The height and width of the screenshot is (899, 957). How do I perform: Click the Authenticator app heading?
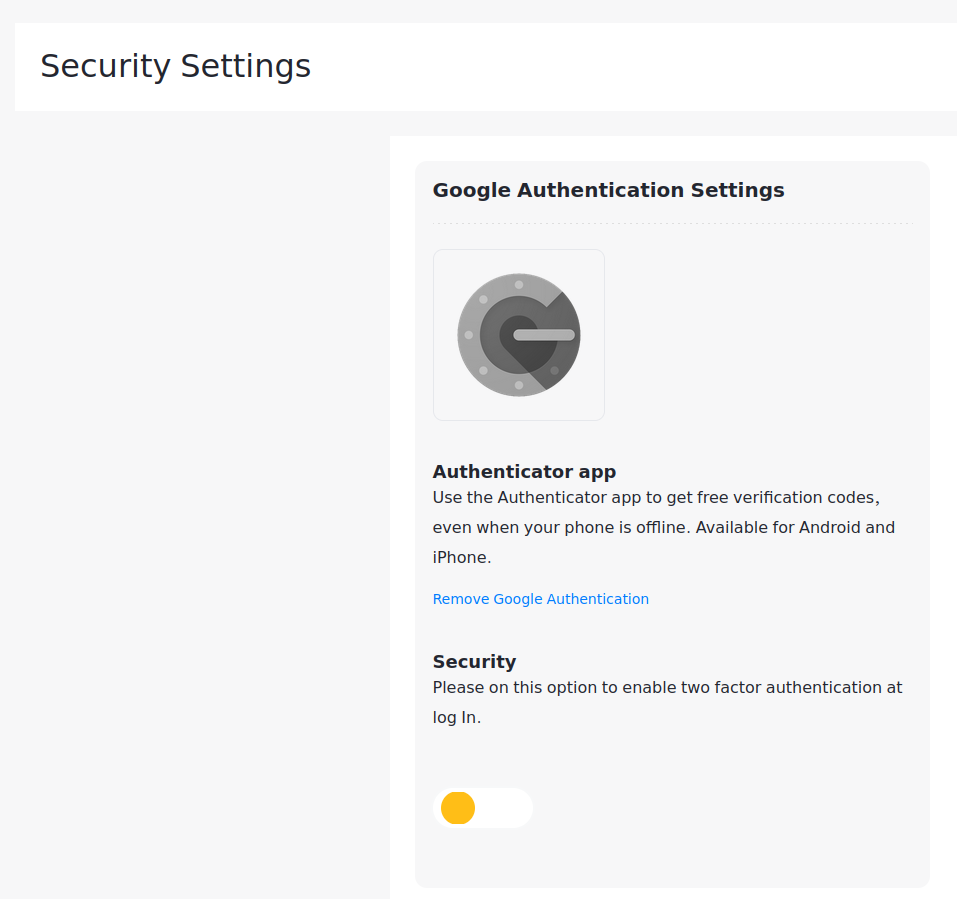tap(524, 471)
